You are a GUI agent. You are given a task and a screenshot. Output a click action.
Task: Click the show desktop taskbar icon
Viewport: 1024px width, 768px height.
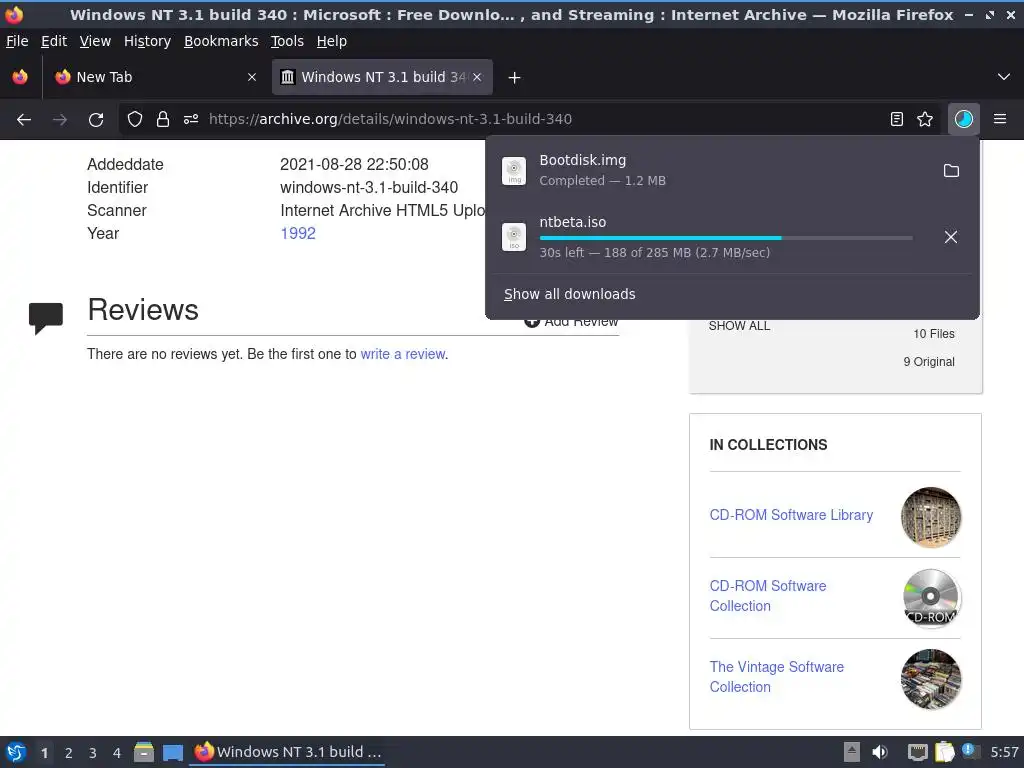[x=172, y=753]
